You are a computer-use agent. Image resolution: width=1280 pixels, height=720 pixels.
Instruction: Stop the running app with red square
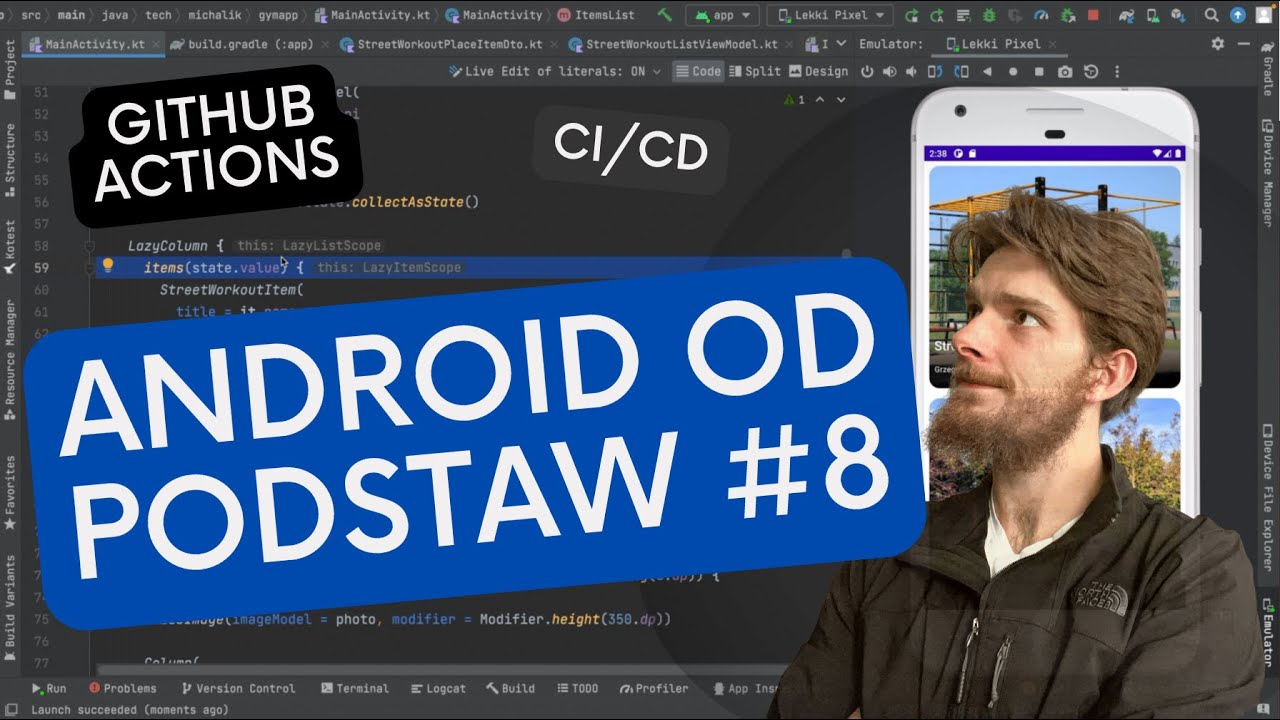click(1092, 15)
